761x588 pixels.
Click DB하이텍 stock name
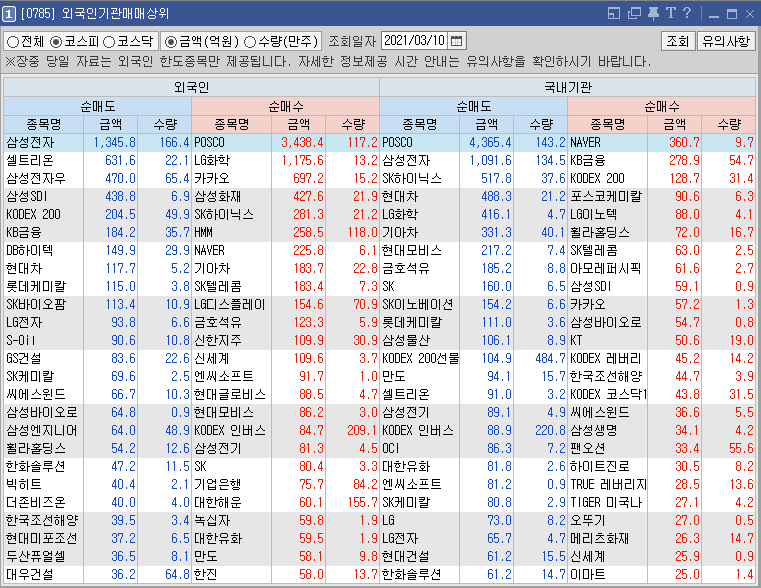tap(29, 250)
